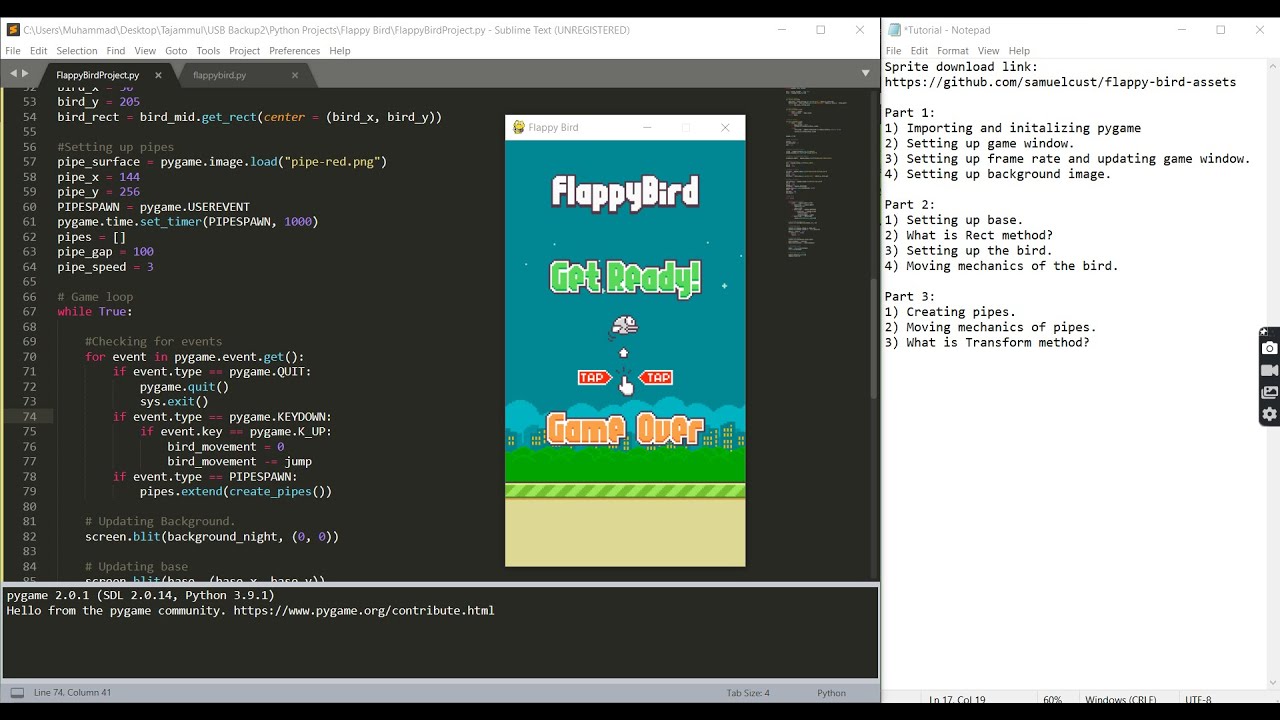Open the Goto menu
This screenshot has height=720, width=1280.
pos(176,51)
